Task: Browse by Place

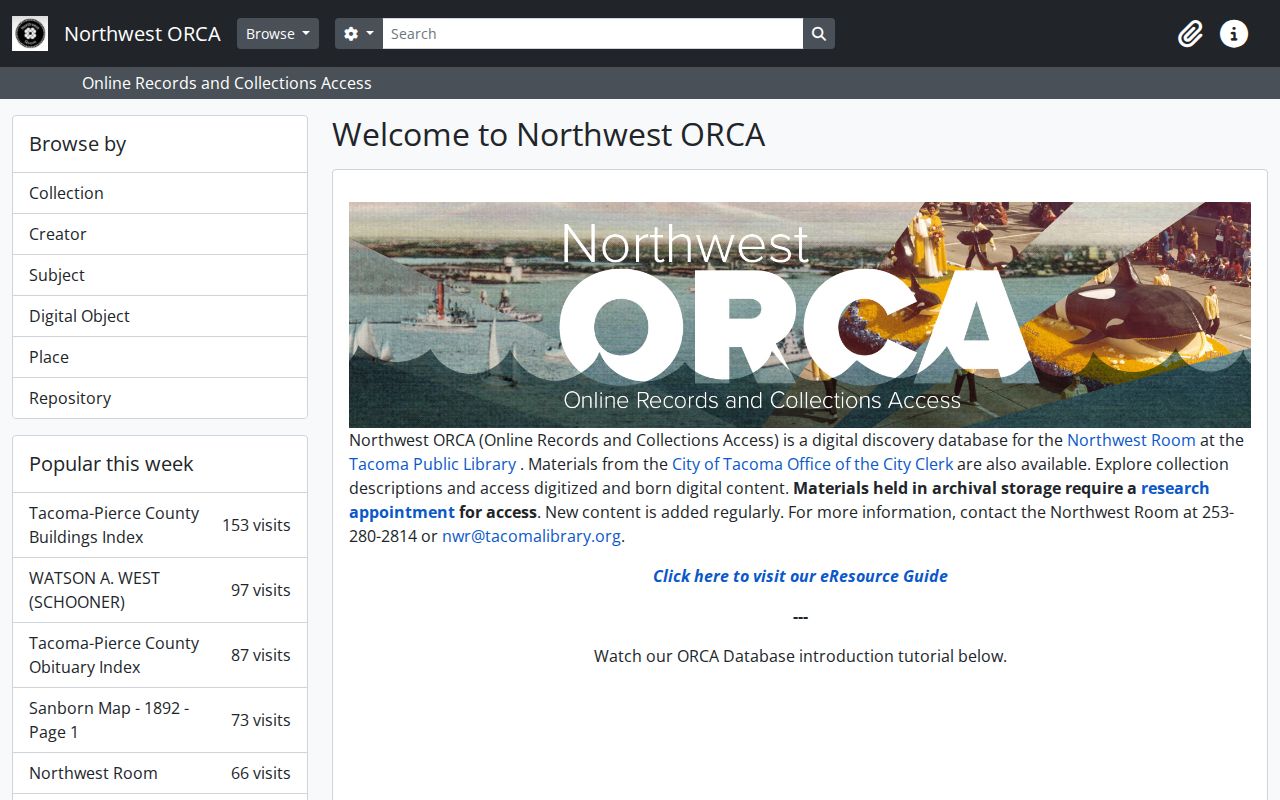Action: pos(160,357)
